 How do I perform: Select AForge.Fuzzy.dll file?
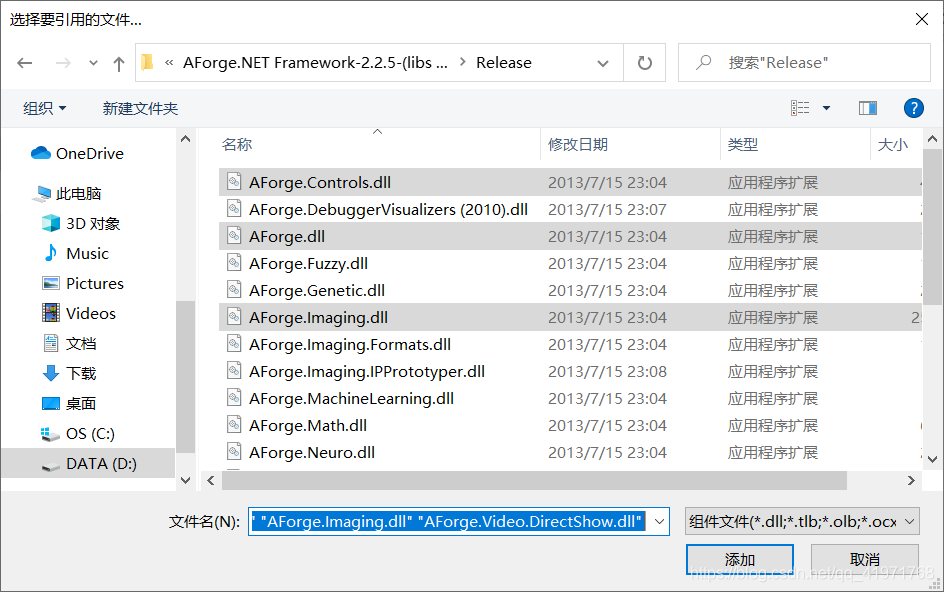tap(570, 264)
